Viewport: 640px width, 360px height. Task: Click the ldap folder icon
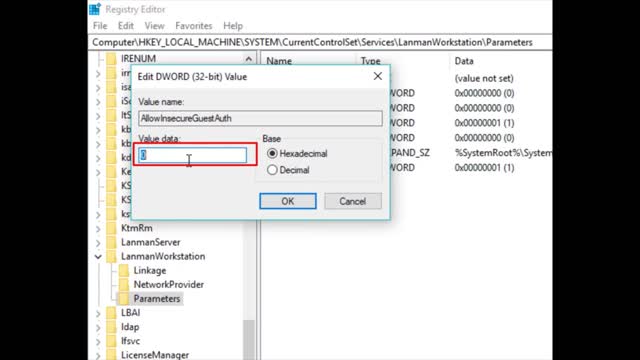pyautogui.click(x=111, y=327)
